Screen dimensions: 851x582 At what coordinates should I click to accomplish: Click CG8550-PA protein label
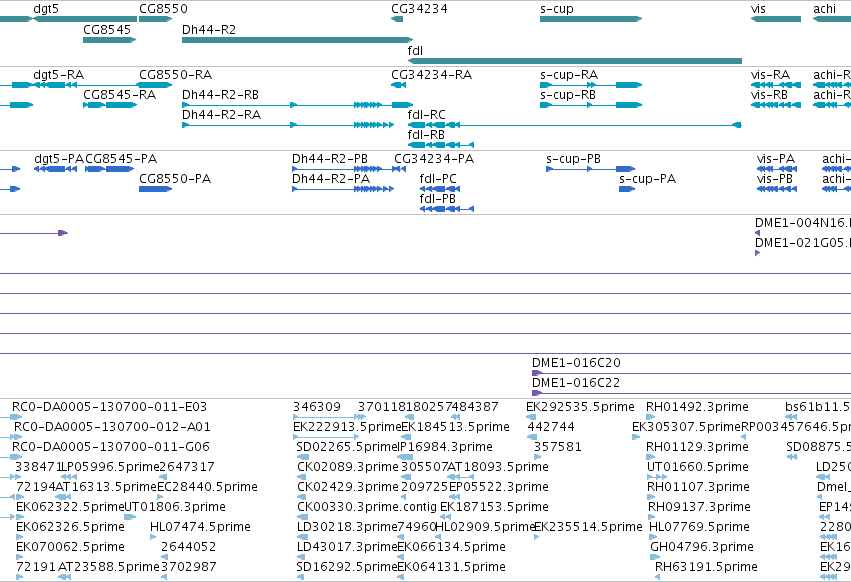tap(175, 179)
